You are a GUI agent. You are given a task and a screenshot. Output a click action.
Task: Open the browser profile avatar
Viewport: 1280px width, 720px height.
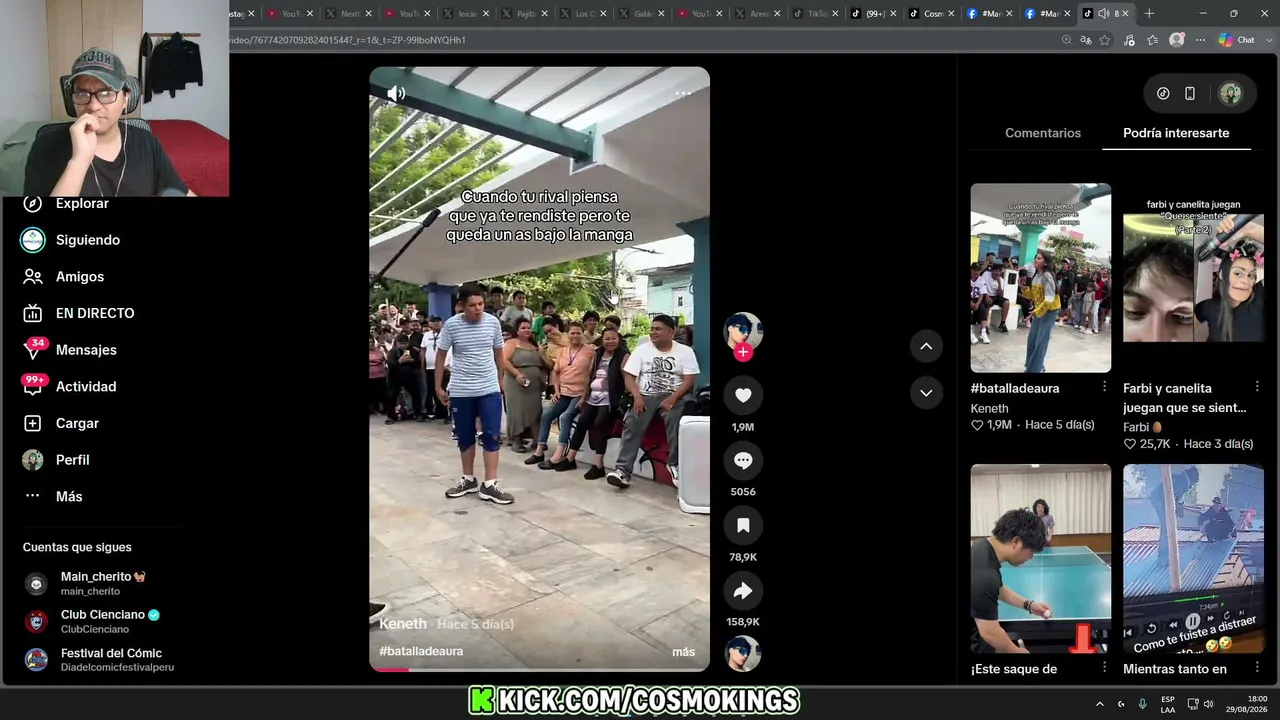click(x=1177, y=40)
